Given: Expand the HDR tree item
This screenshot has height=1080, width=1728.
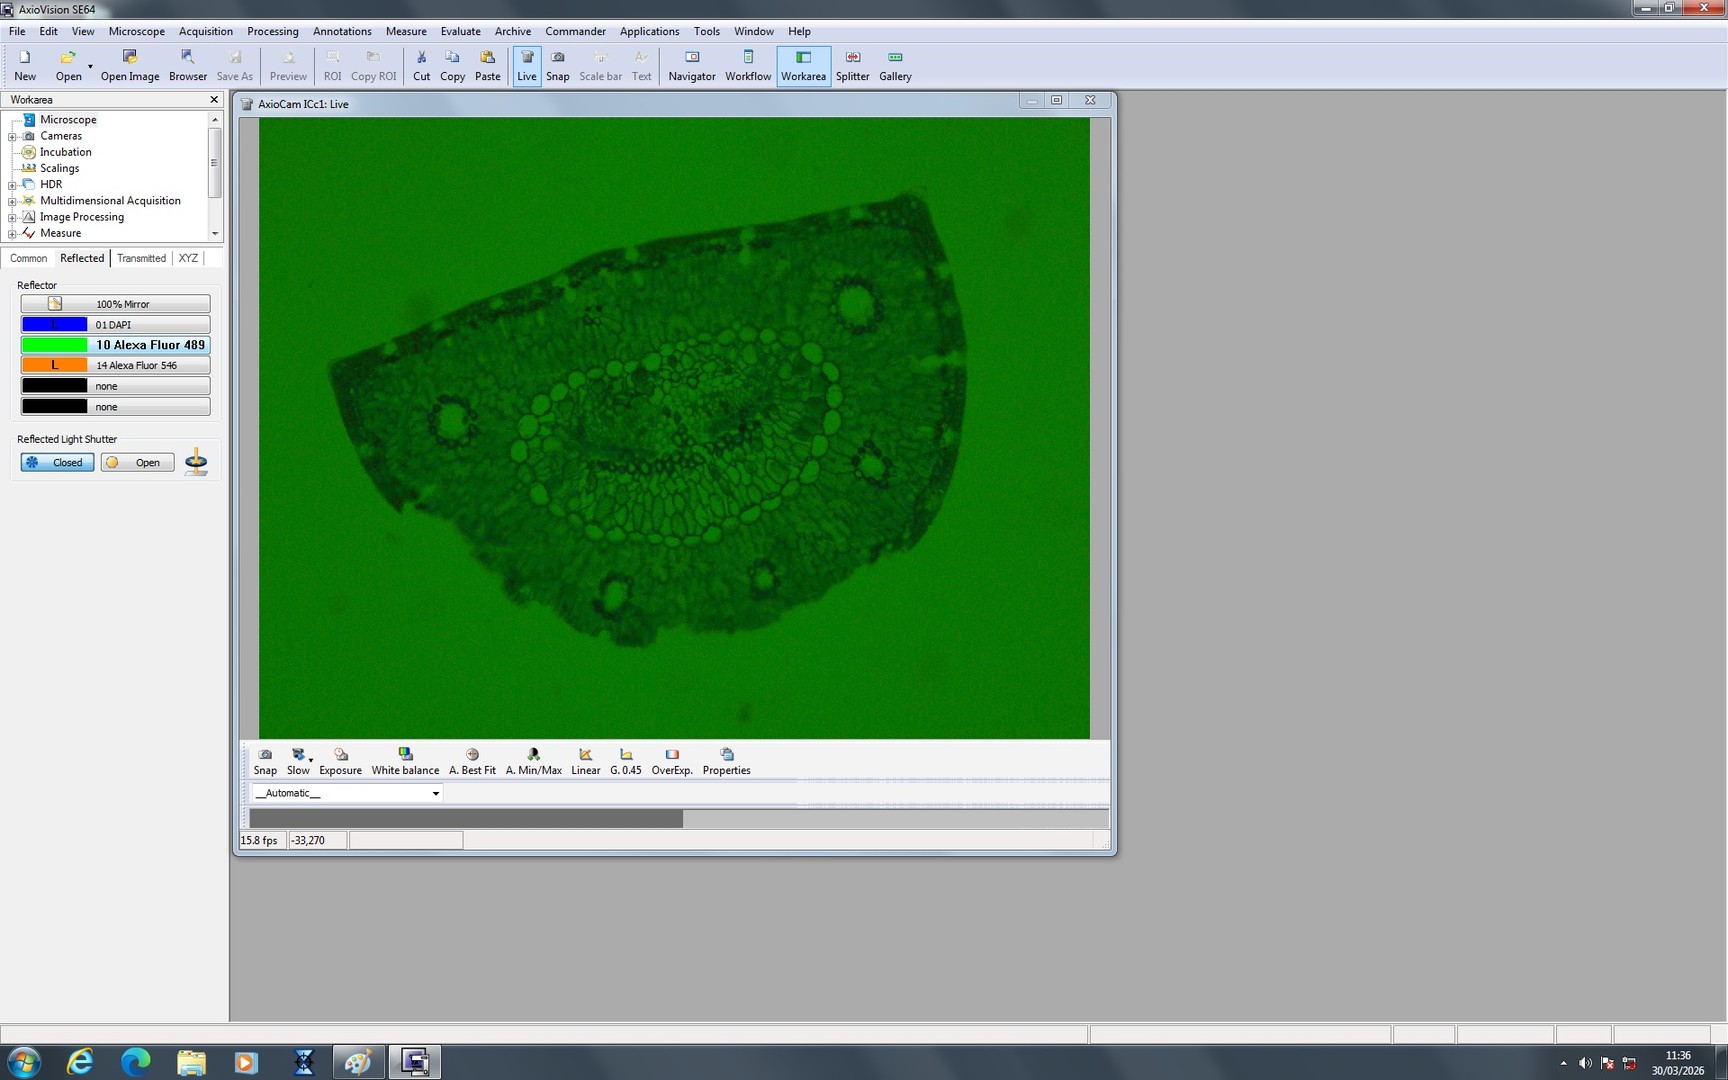Looking at the screenshot, I should 13,184.
